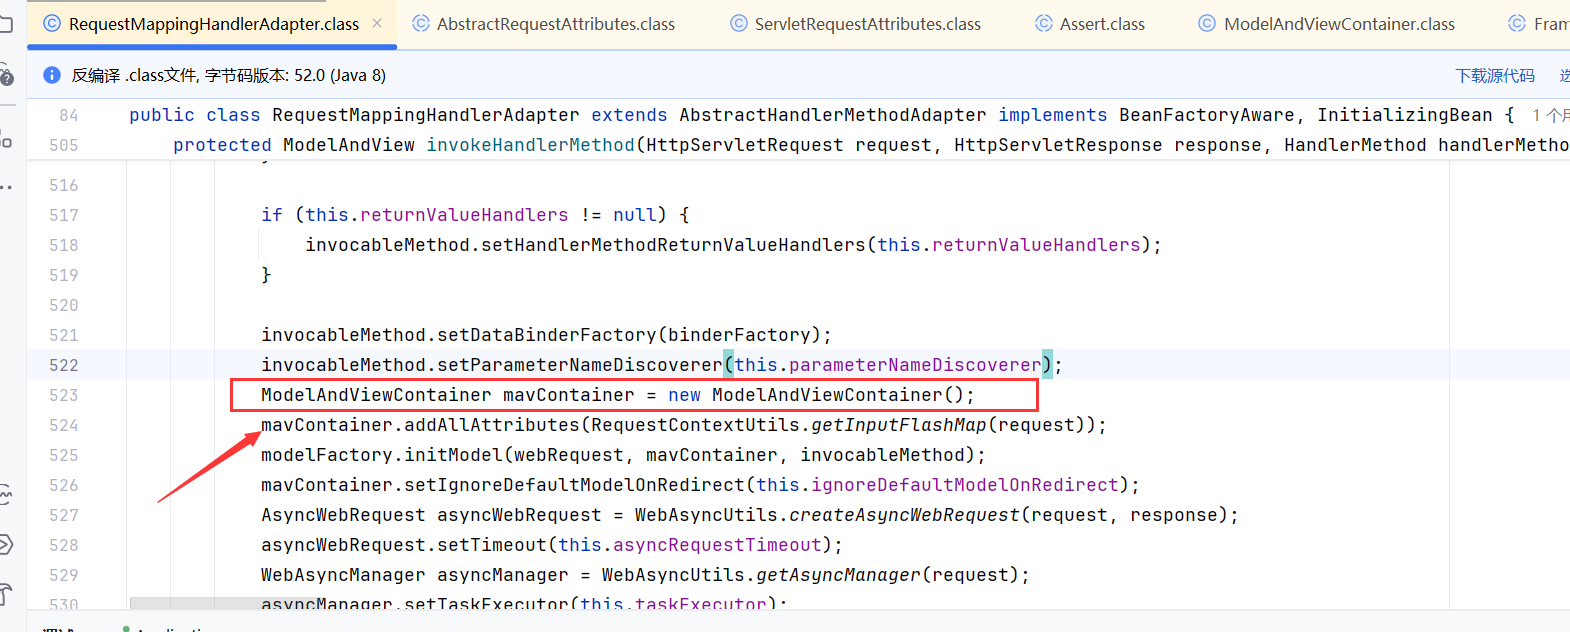Open the Build hammer tool window icon
This screenshot has width=1570, height=632.
pos(5,594)
